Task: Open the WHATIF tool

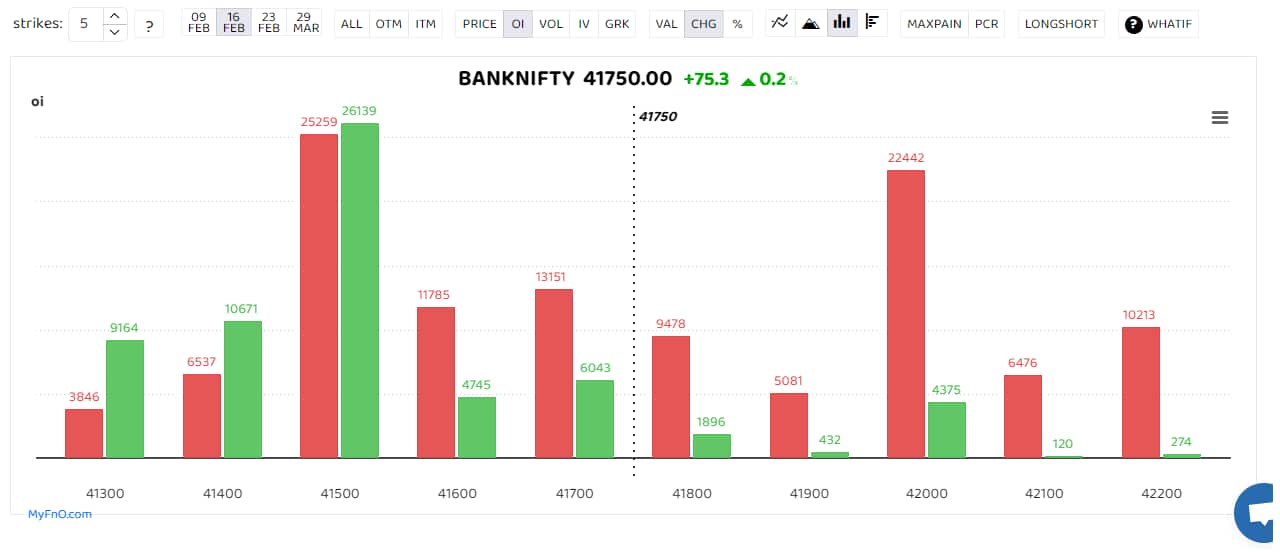Action: [x=1158, y=24]
